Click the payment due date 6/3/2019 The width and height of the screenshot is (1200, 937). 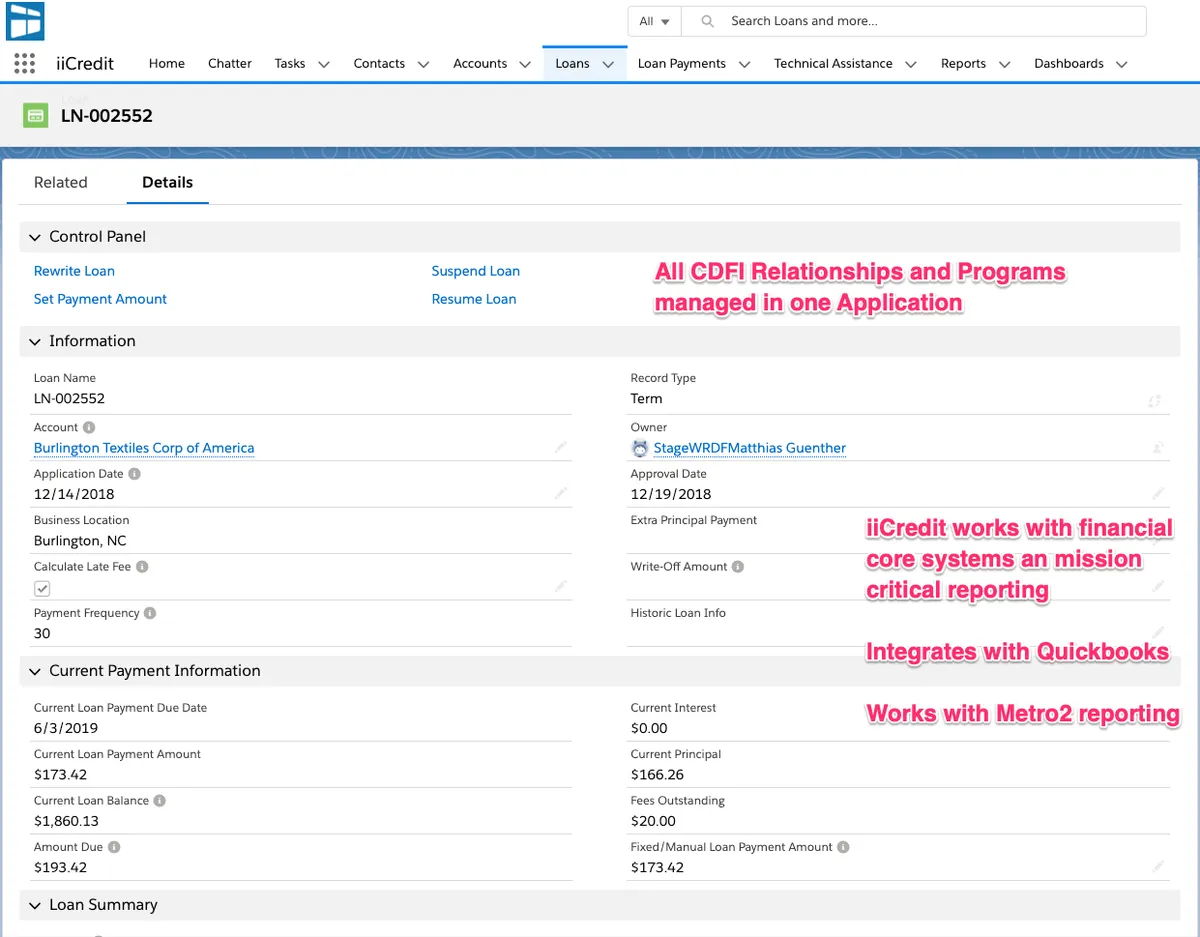pyautogui.click(x=66, y=728)
